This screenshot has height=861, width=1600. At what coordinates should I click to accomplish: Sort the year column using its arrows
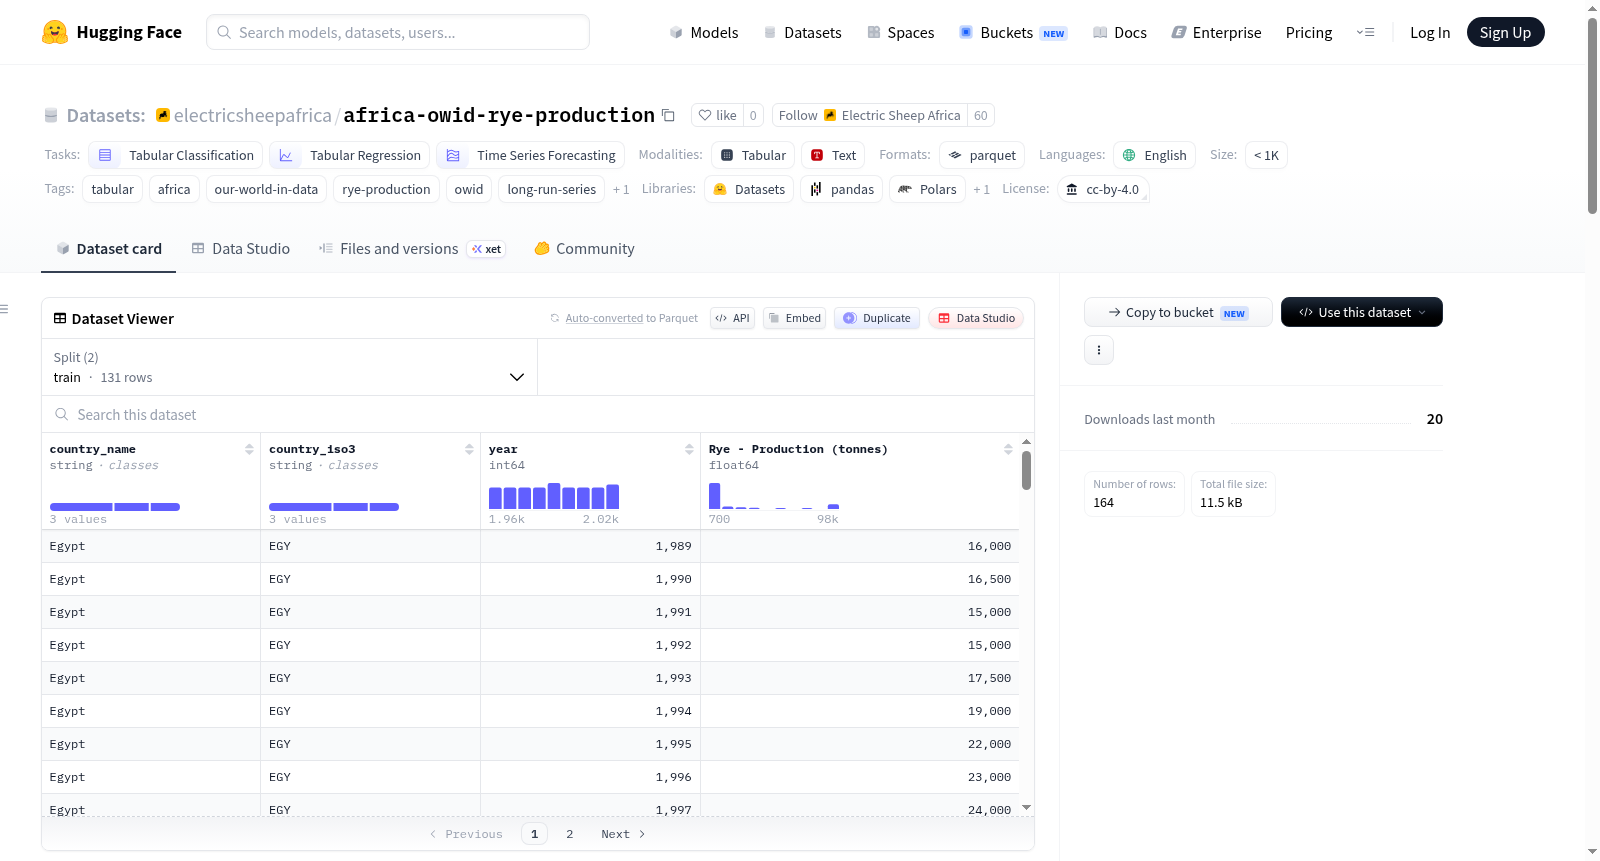(x=689, y=450)
